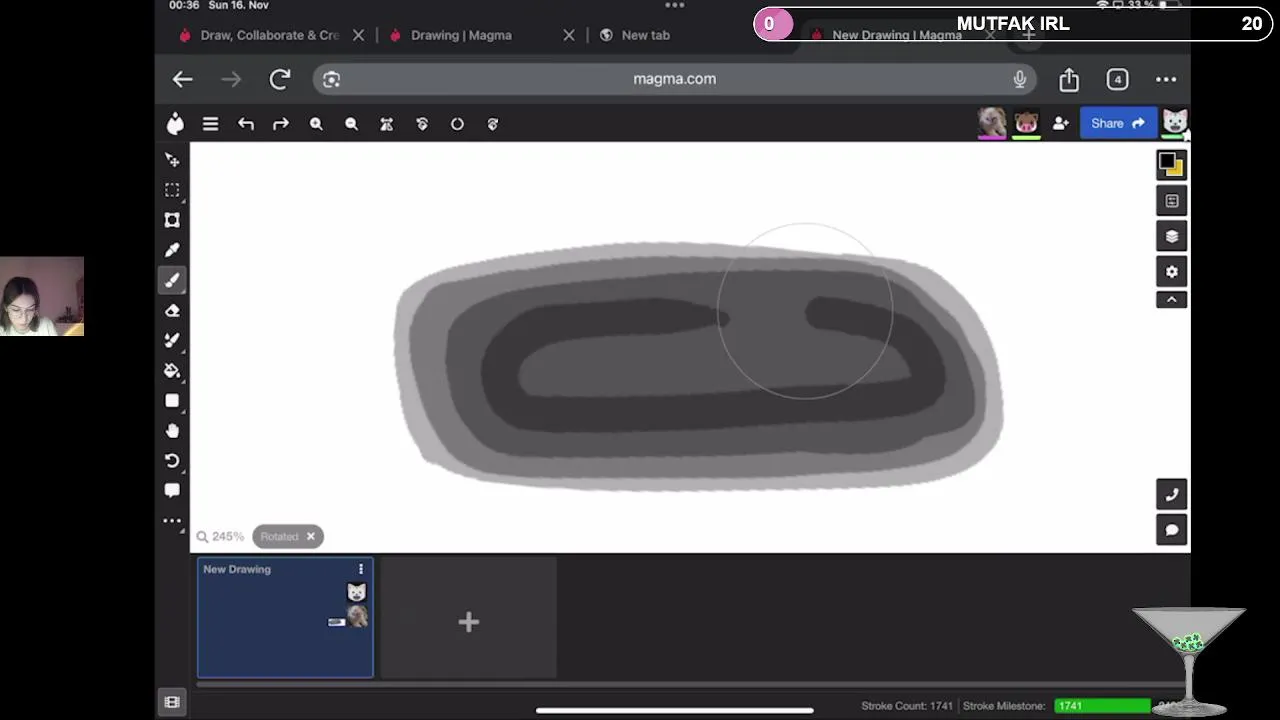Invite a user with add-person icon

pos(1060,123)
